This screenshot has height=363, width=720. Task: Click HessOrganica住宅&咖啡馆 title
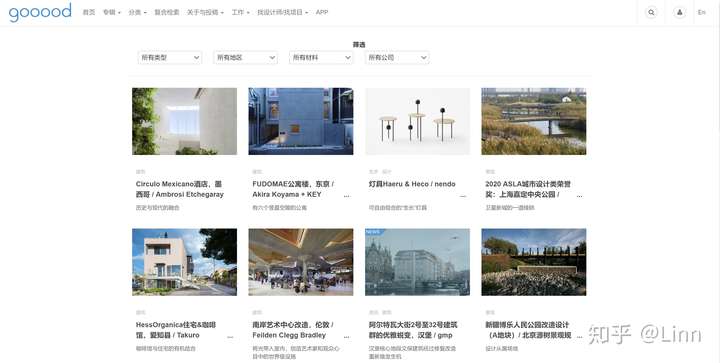(175, 330)
